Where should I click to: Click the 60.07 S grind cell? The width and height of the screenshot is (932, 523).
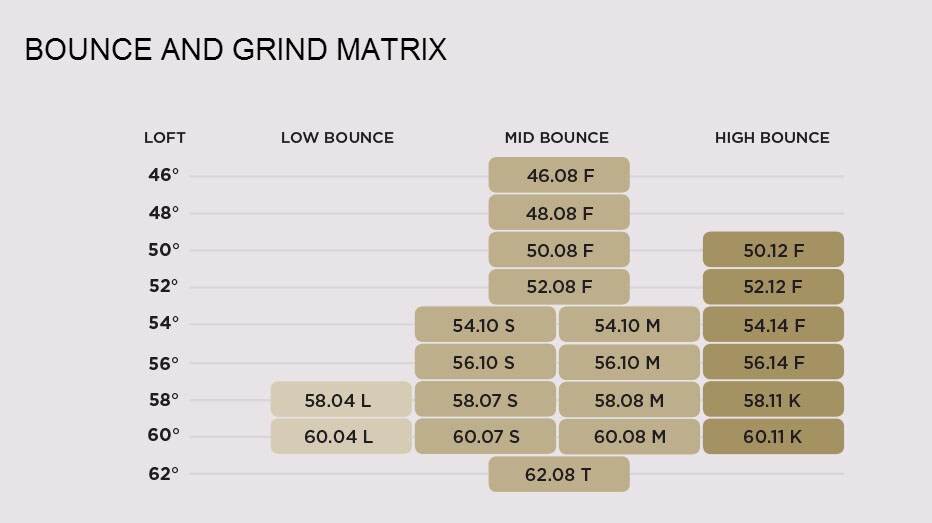pyautogui.click(x=485, y=436)
